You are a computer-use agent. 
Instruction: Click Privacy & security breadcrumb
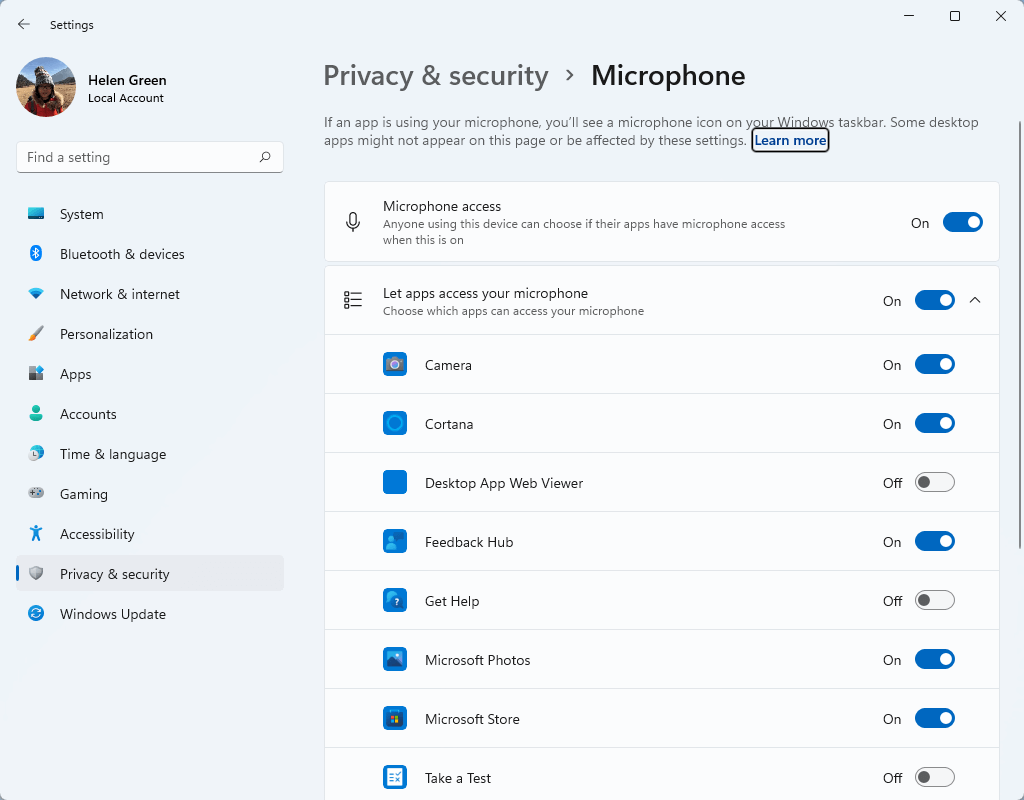tap(436, 76)
